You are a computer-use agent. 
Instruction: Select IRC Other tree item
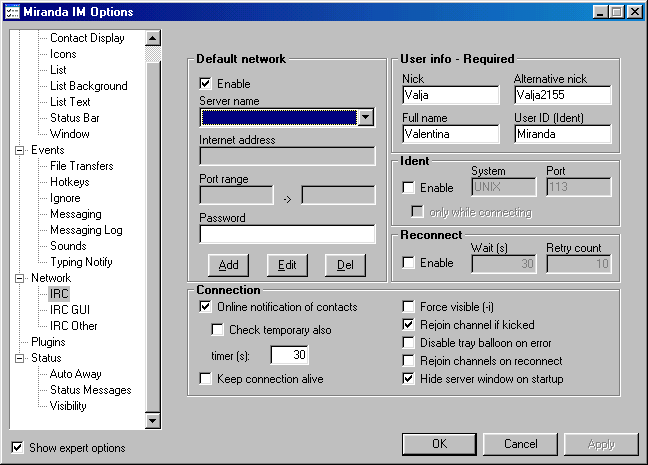point(74,326)
